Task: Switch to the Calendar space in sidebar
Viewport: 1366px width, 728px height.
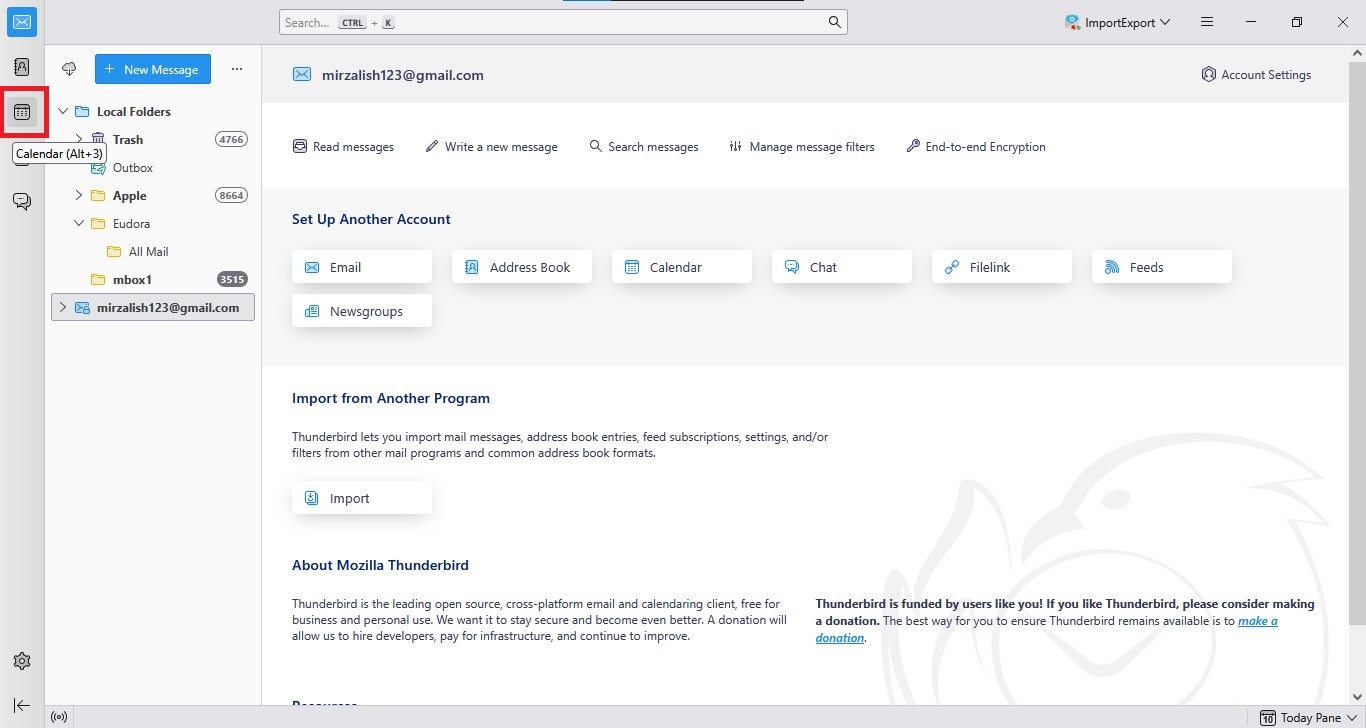Action: click(x=22, y=111)
